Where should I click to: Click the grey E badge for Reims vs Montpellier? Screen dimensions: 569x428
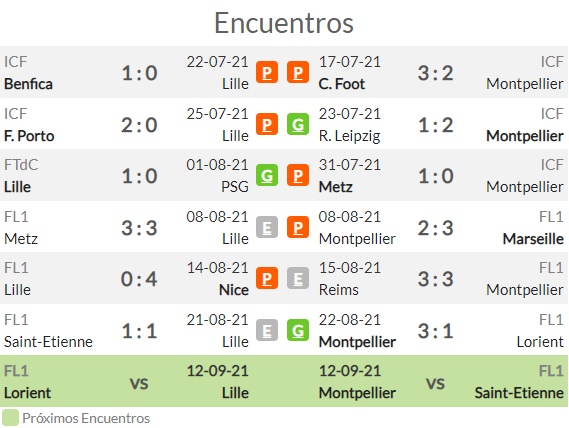pyautogui.click(x=298, y=278)
